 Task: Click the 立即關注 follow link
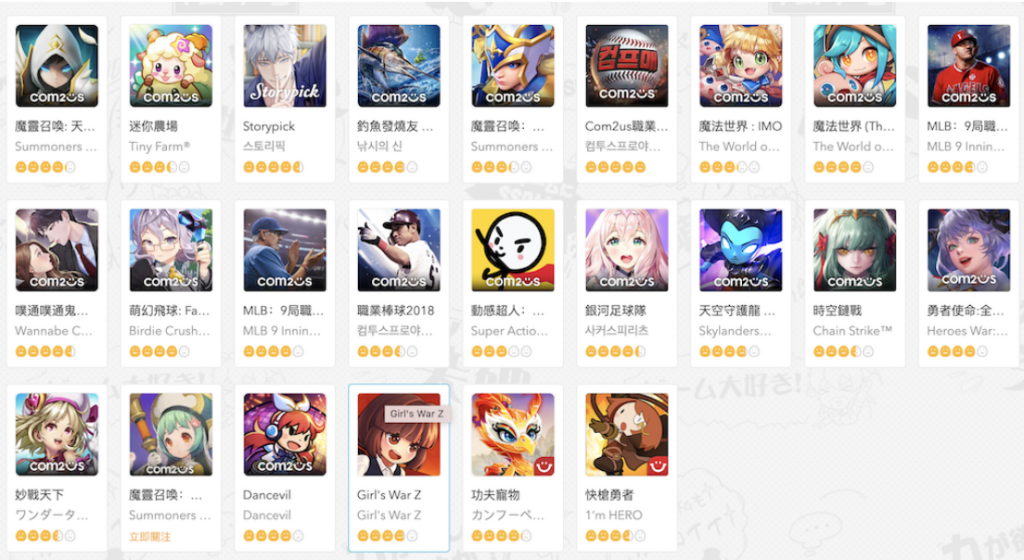(x=150, y=537)
